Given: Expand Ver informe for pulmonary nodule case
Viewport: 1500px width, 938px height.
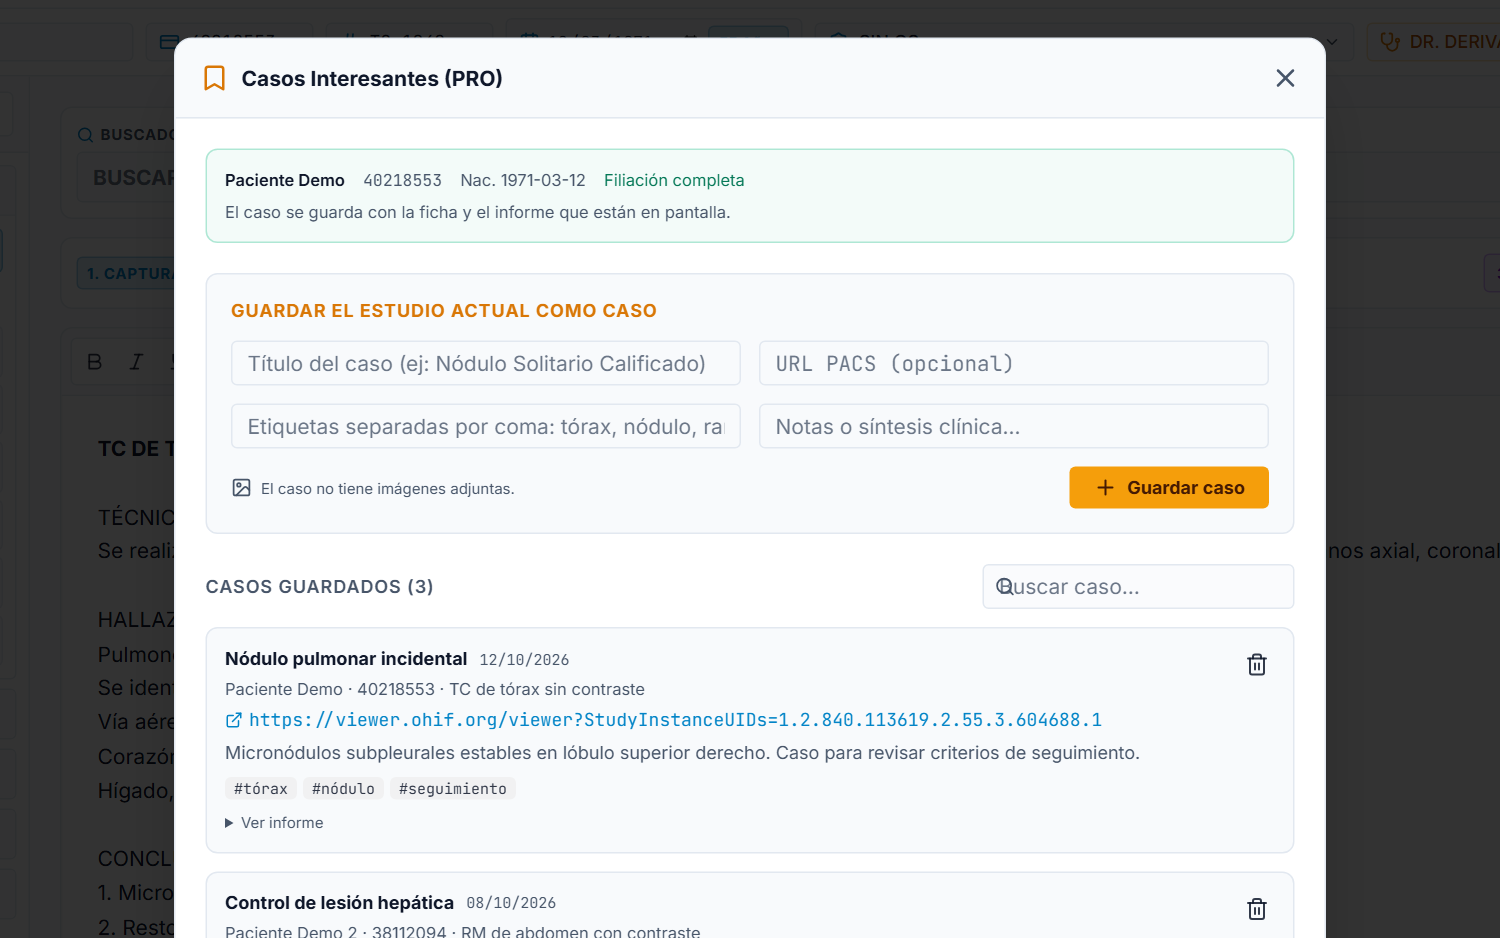Looking at the screenshot, I should click(x=274, y=823).
